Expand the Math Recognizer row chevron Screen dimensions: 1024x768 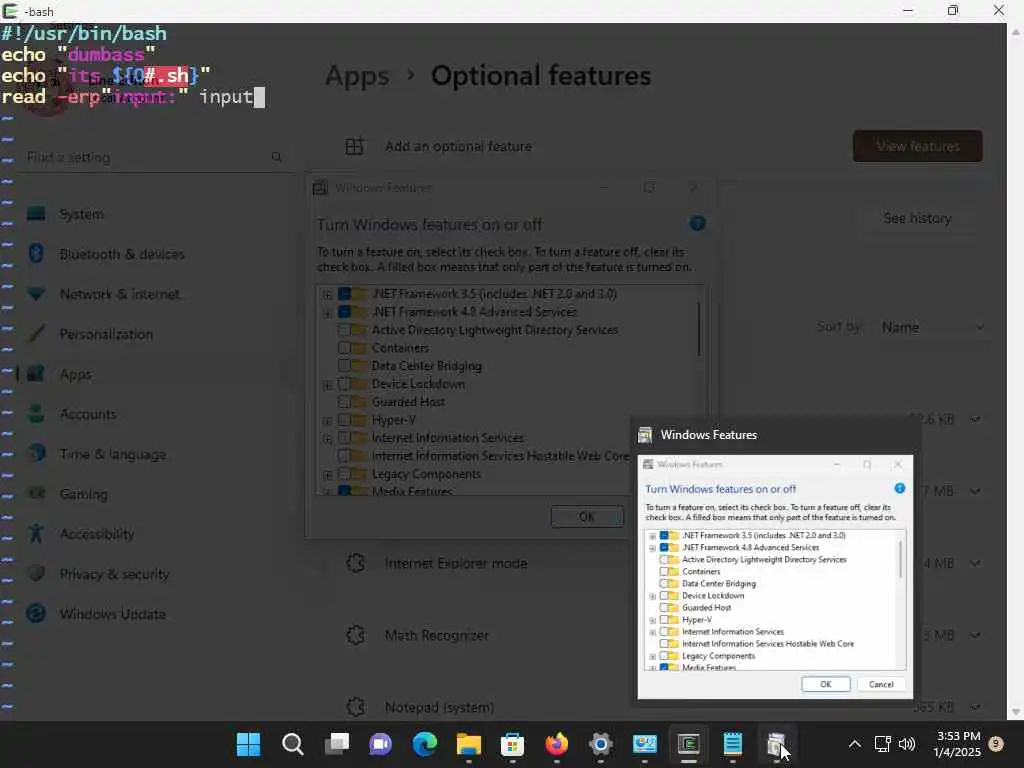[x=974, y=635]
